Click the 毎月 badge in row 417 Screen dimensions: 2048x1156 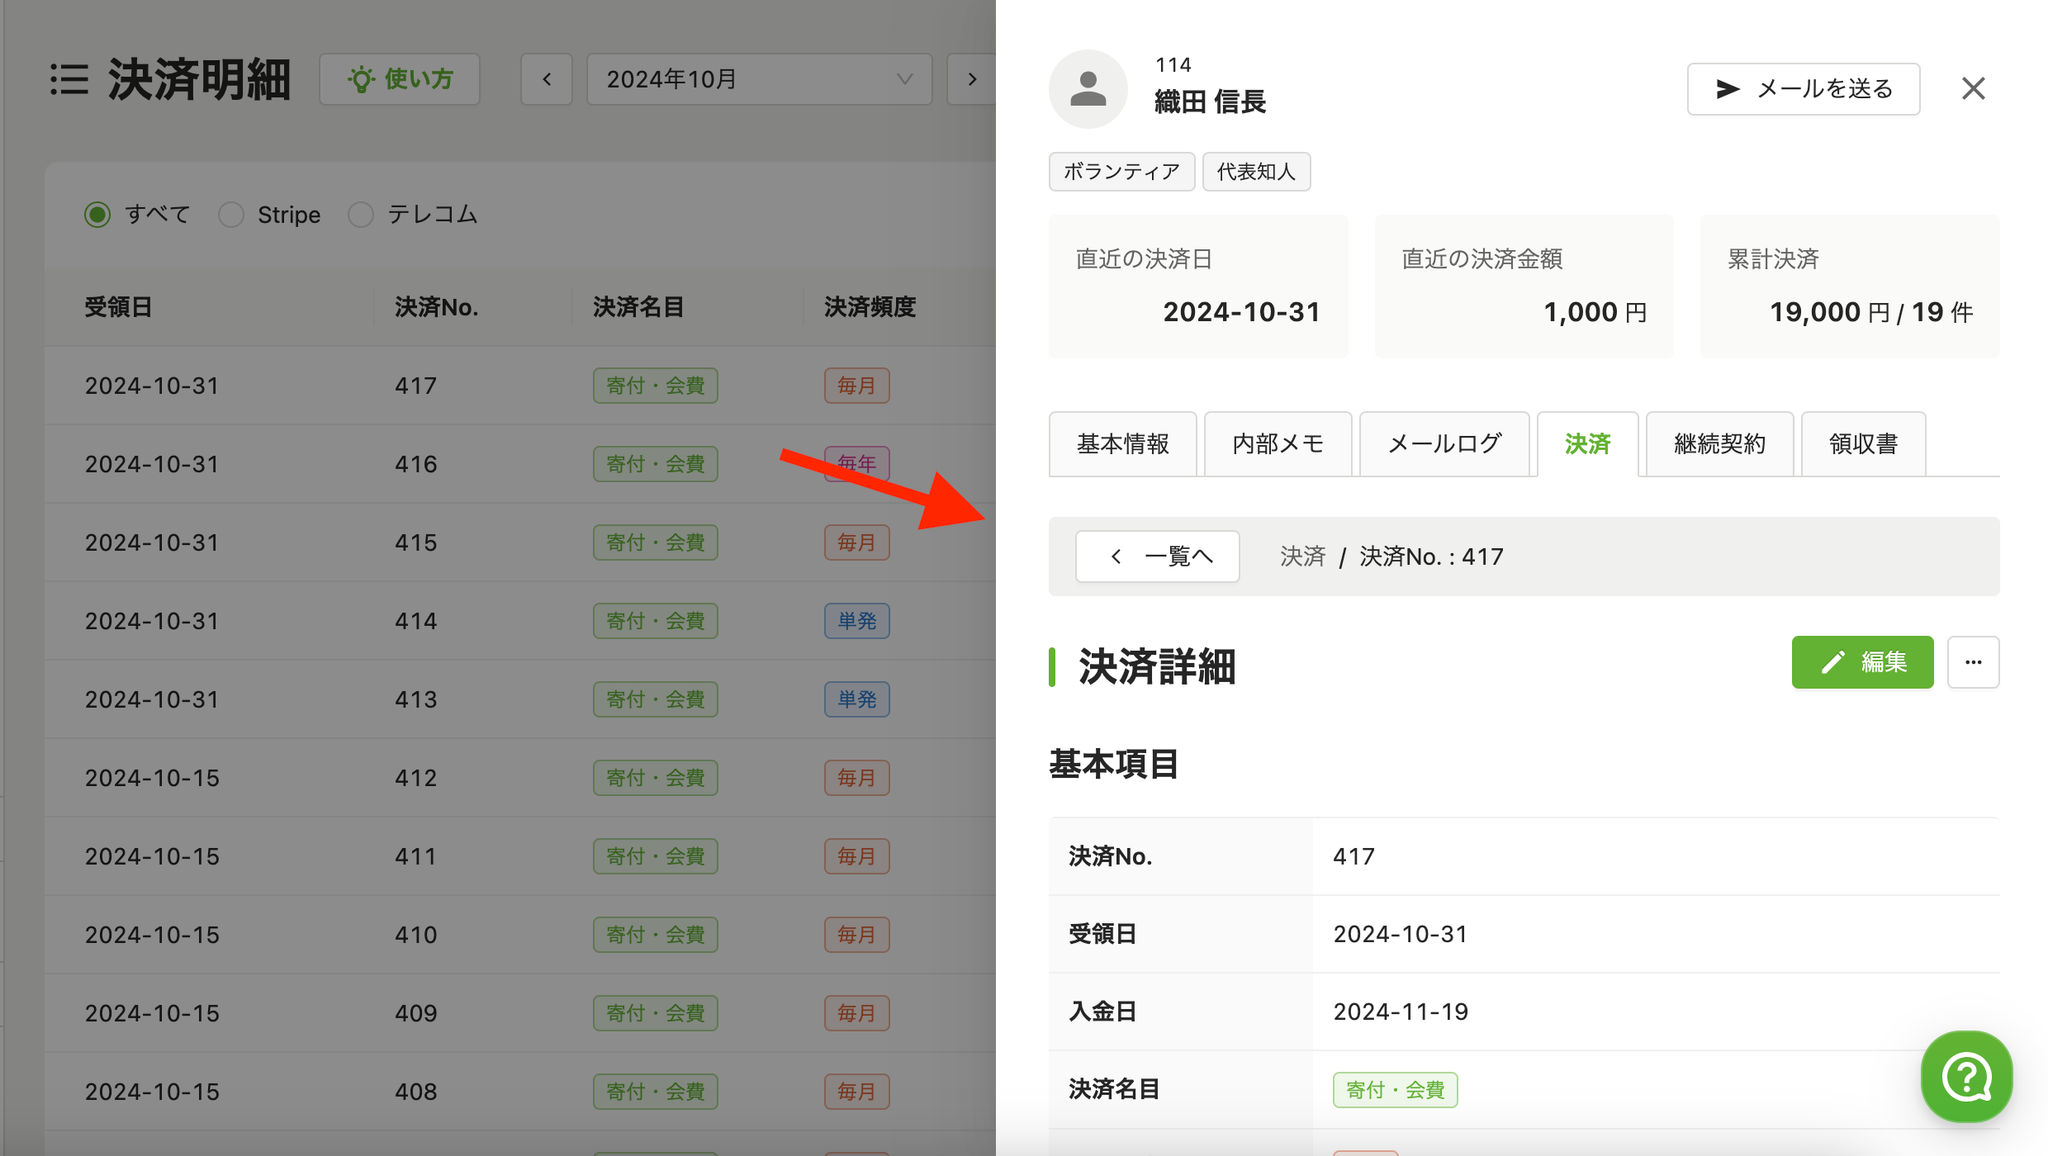[x=857, y=386]
